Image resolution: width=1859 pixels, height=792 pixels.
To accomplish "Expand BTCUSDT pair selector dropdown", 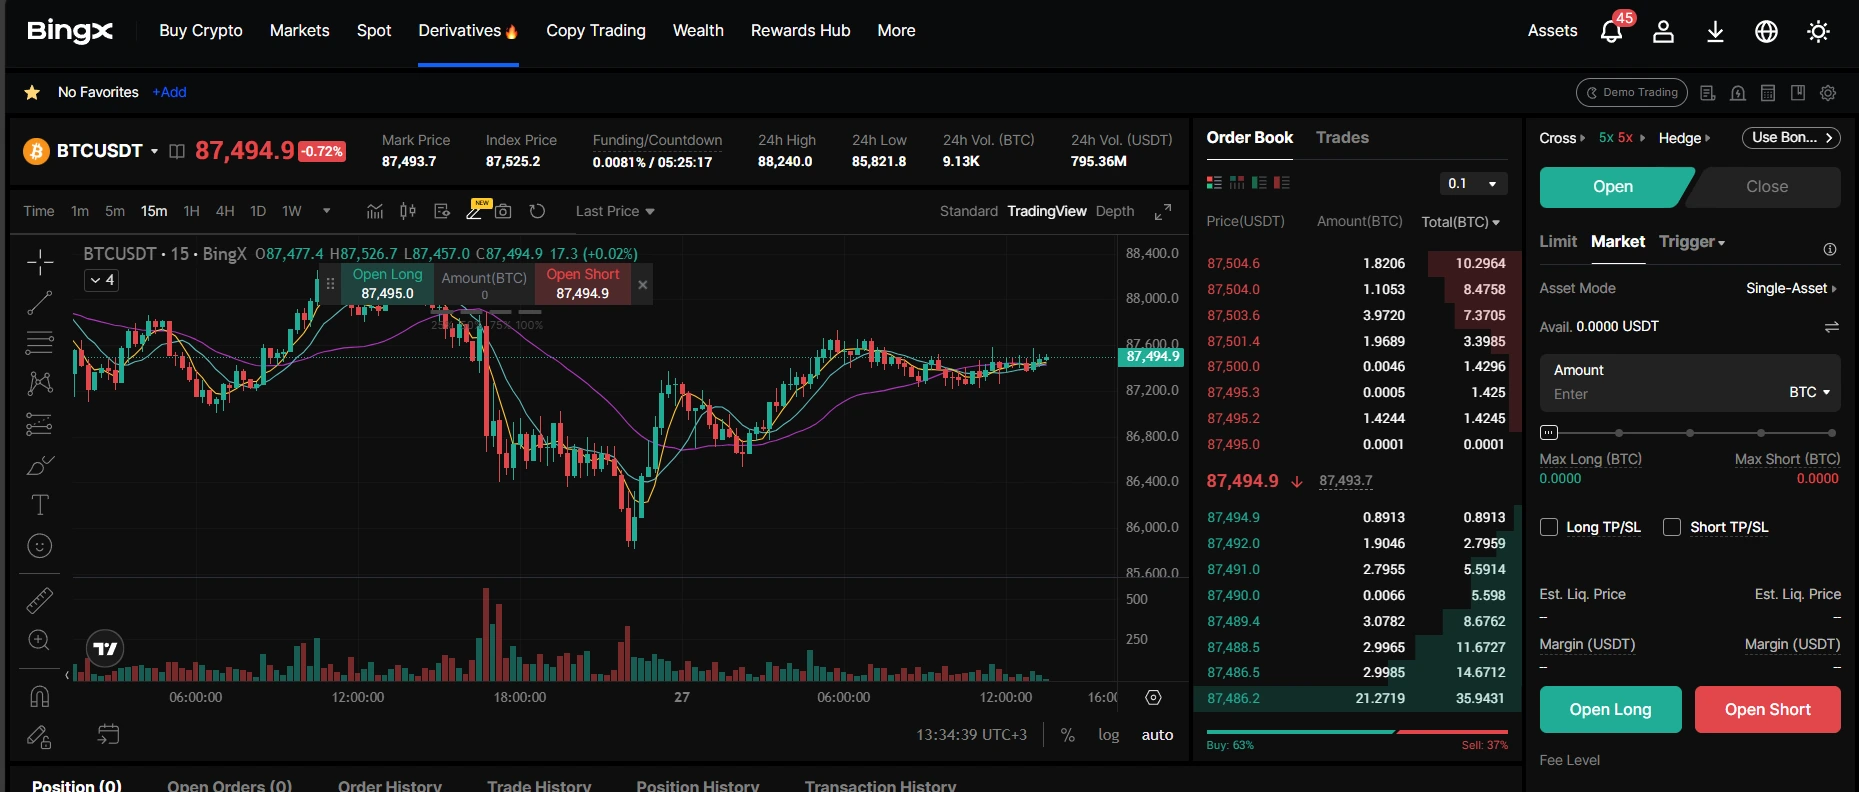I will pos(154,151).
